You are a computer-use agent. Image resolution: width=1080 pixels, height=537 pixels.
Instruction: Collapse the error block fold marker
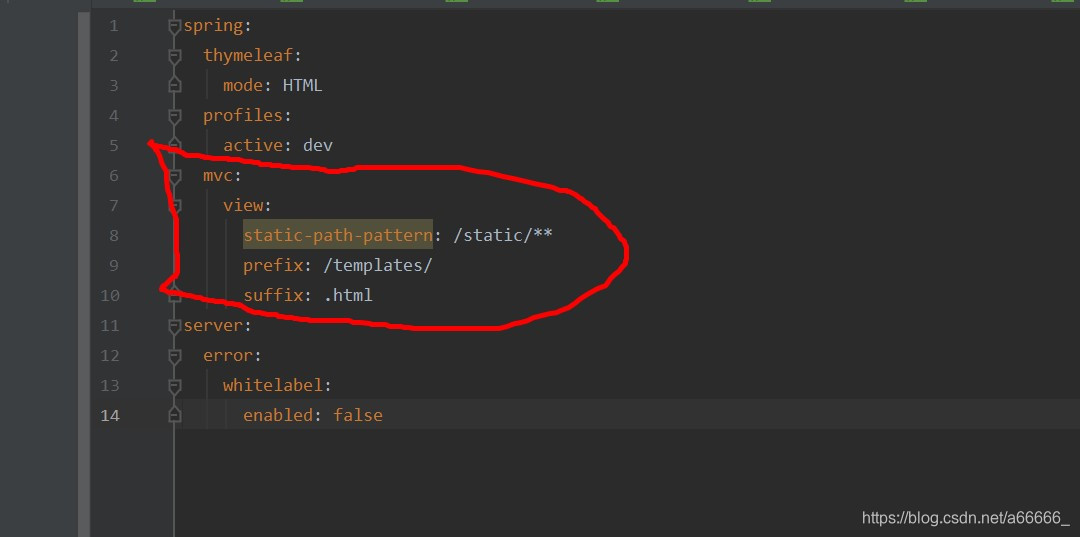(175, 355)
